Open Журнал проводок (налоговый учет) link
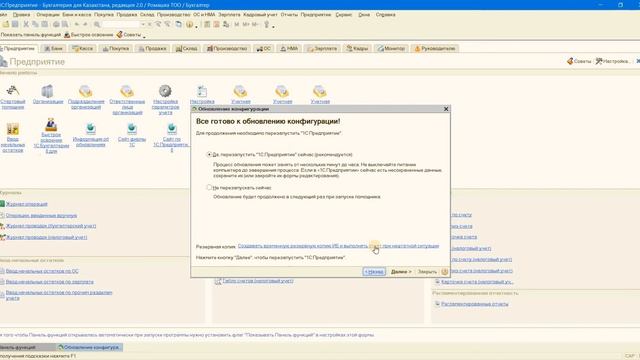 coord(46,237)
